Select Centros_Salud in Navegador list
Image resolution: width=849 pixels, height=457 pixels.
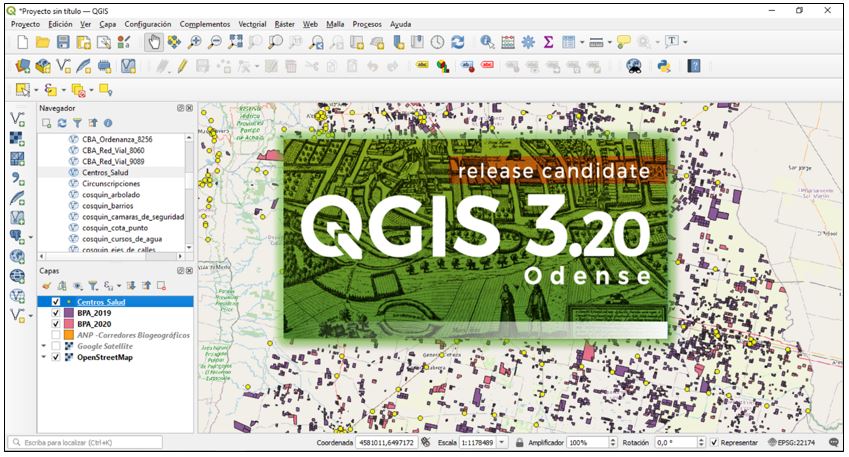pyautogui.click(x=105, y=173)
